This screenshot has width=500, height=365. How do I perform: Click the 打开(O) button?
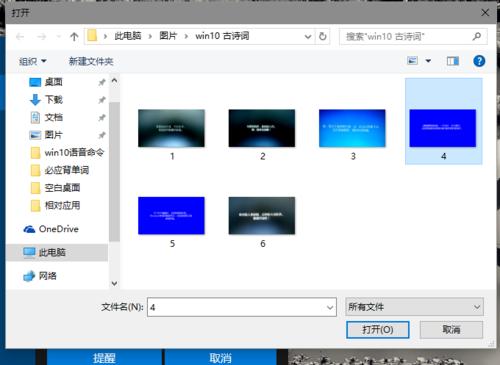click(x=378, y=330)
